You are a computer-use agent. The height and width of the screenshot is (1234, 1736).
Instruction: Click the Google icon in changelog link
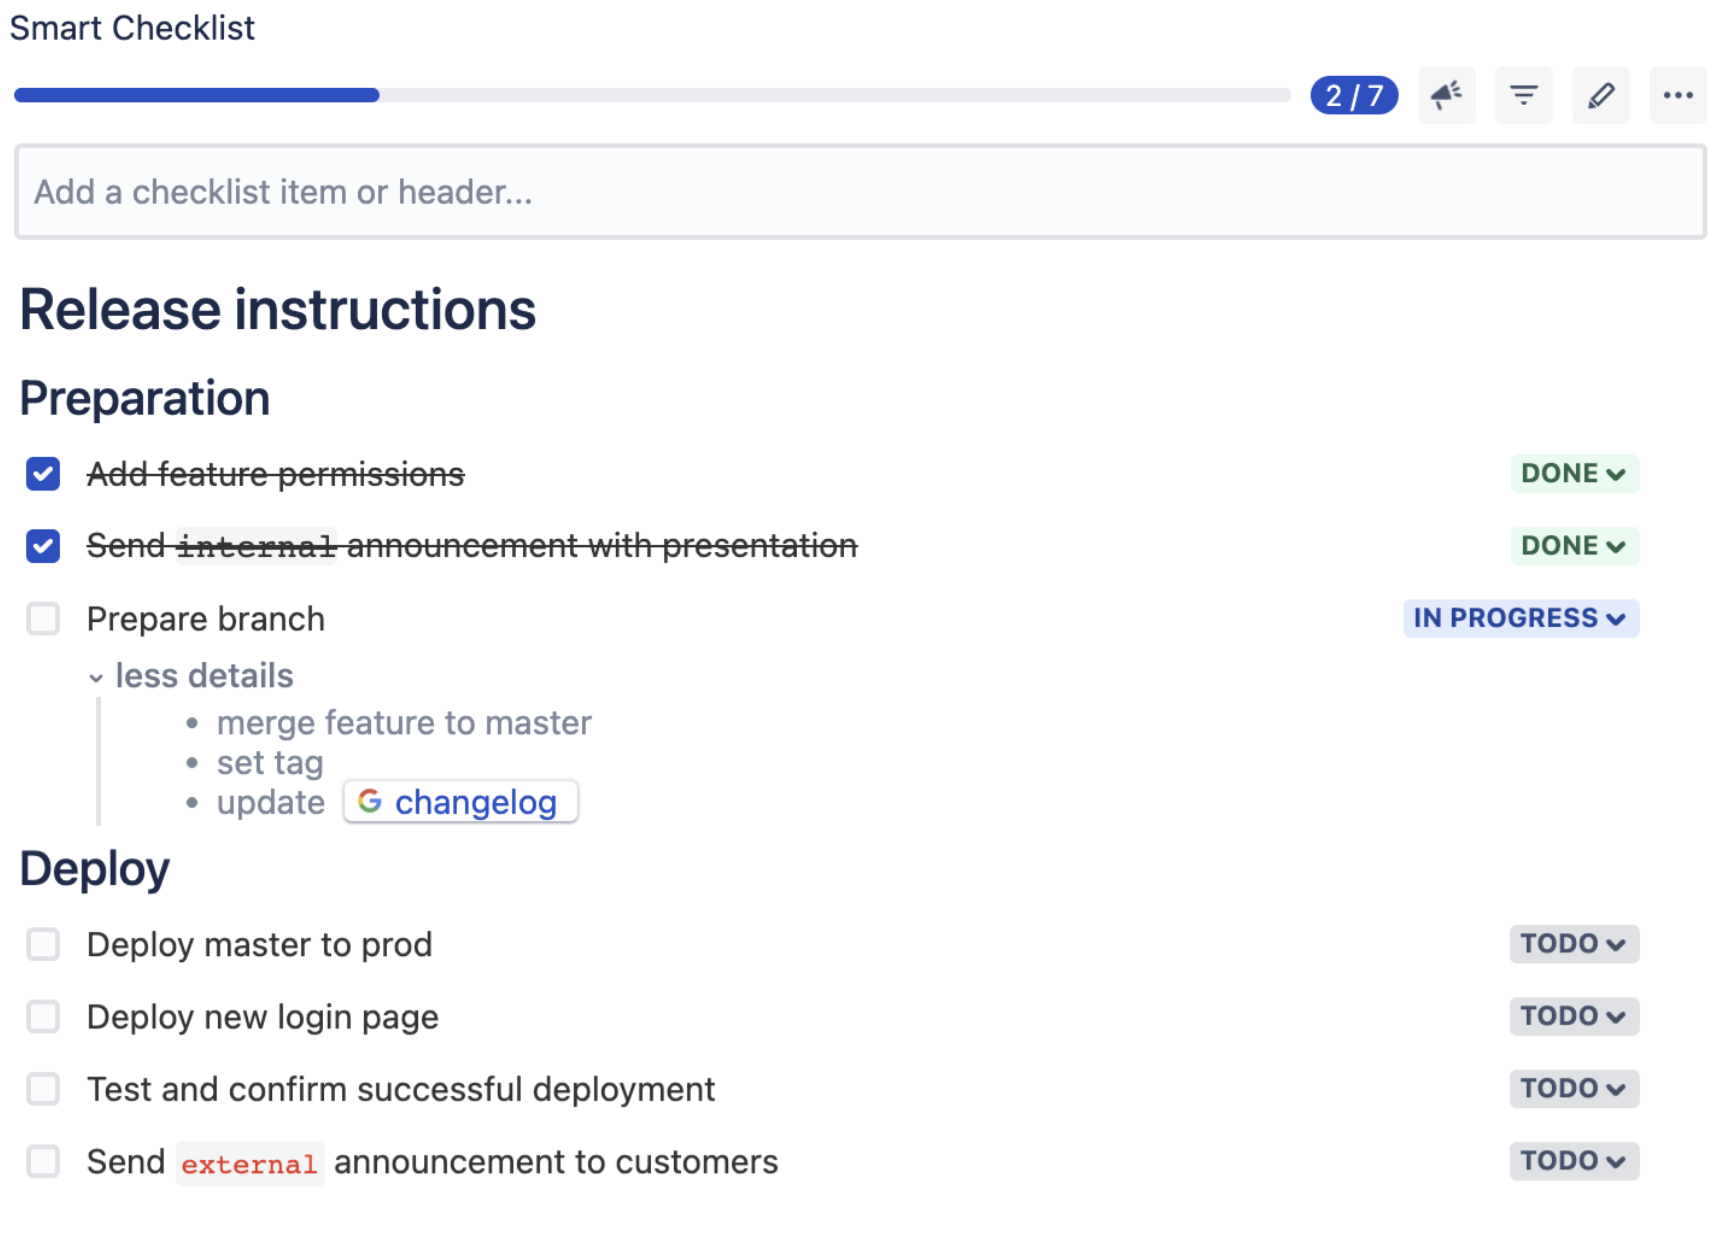click(370, 801)
